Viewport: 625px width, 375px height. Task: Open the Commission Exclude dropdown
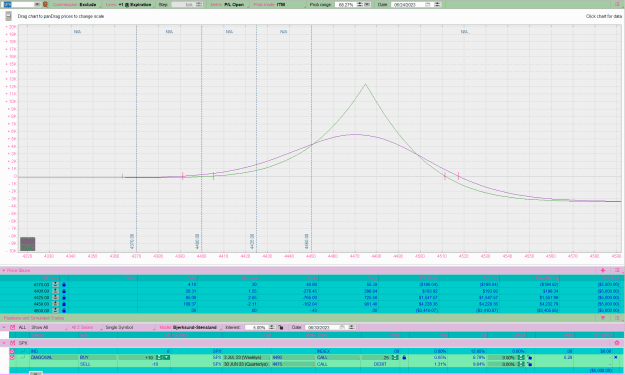coord(76,4)
